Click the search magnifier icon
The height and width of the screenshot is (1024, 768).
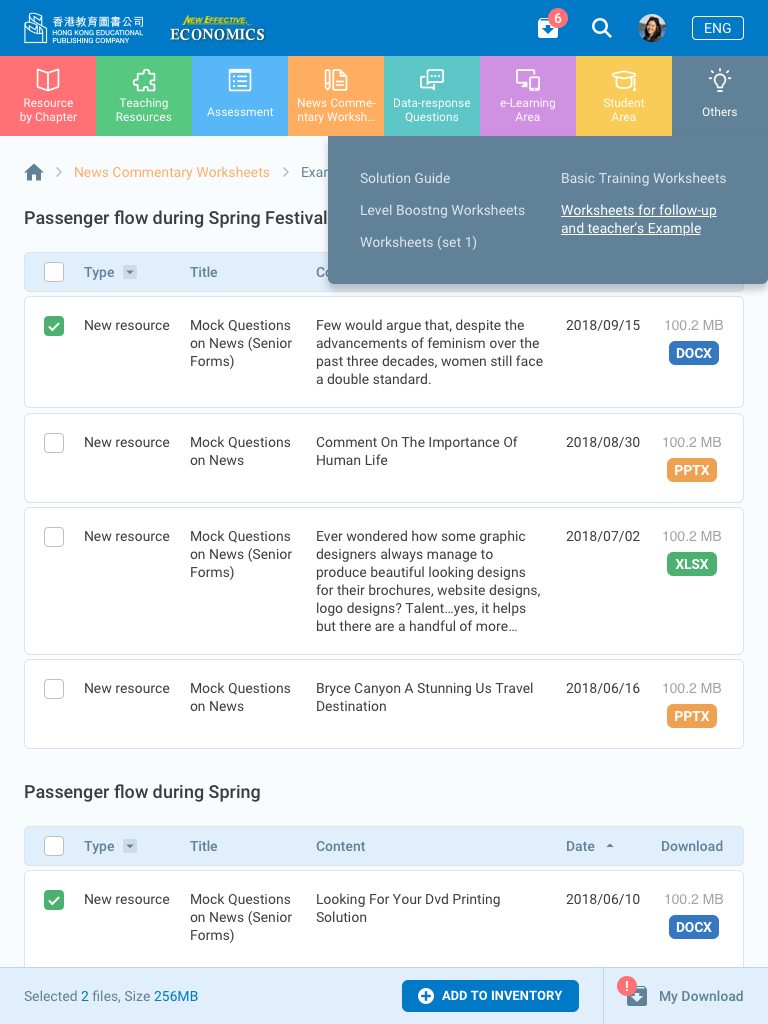tap(601, 28)
